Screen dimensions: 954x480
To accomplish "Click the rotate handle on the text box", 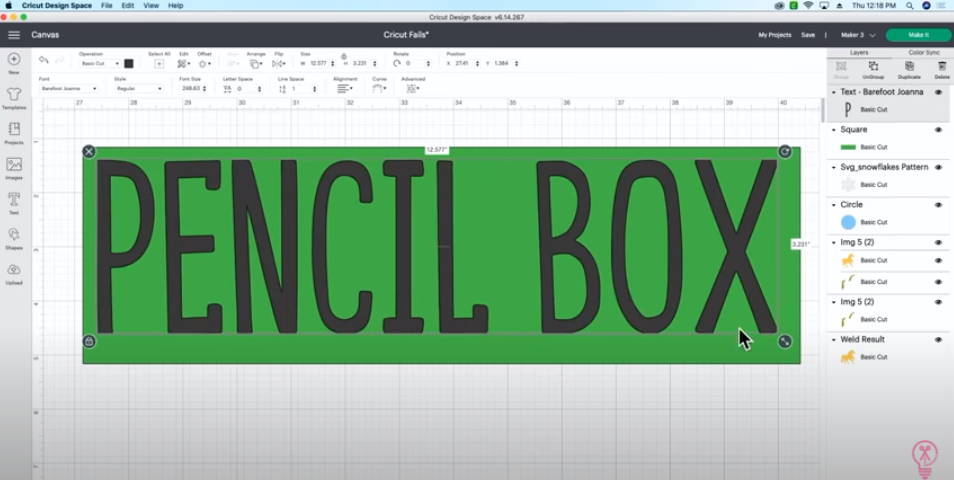I will pyautogui.click(x=785, y=151).
